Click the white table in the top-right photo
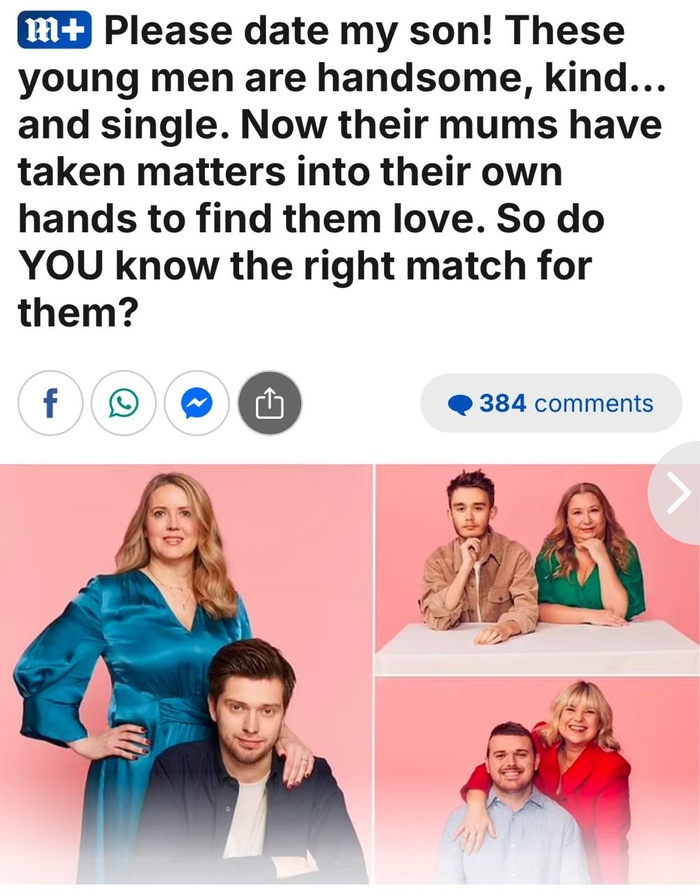Viewport: 700px width, 895px height. [537, 648]
